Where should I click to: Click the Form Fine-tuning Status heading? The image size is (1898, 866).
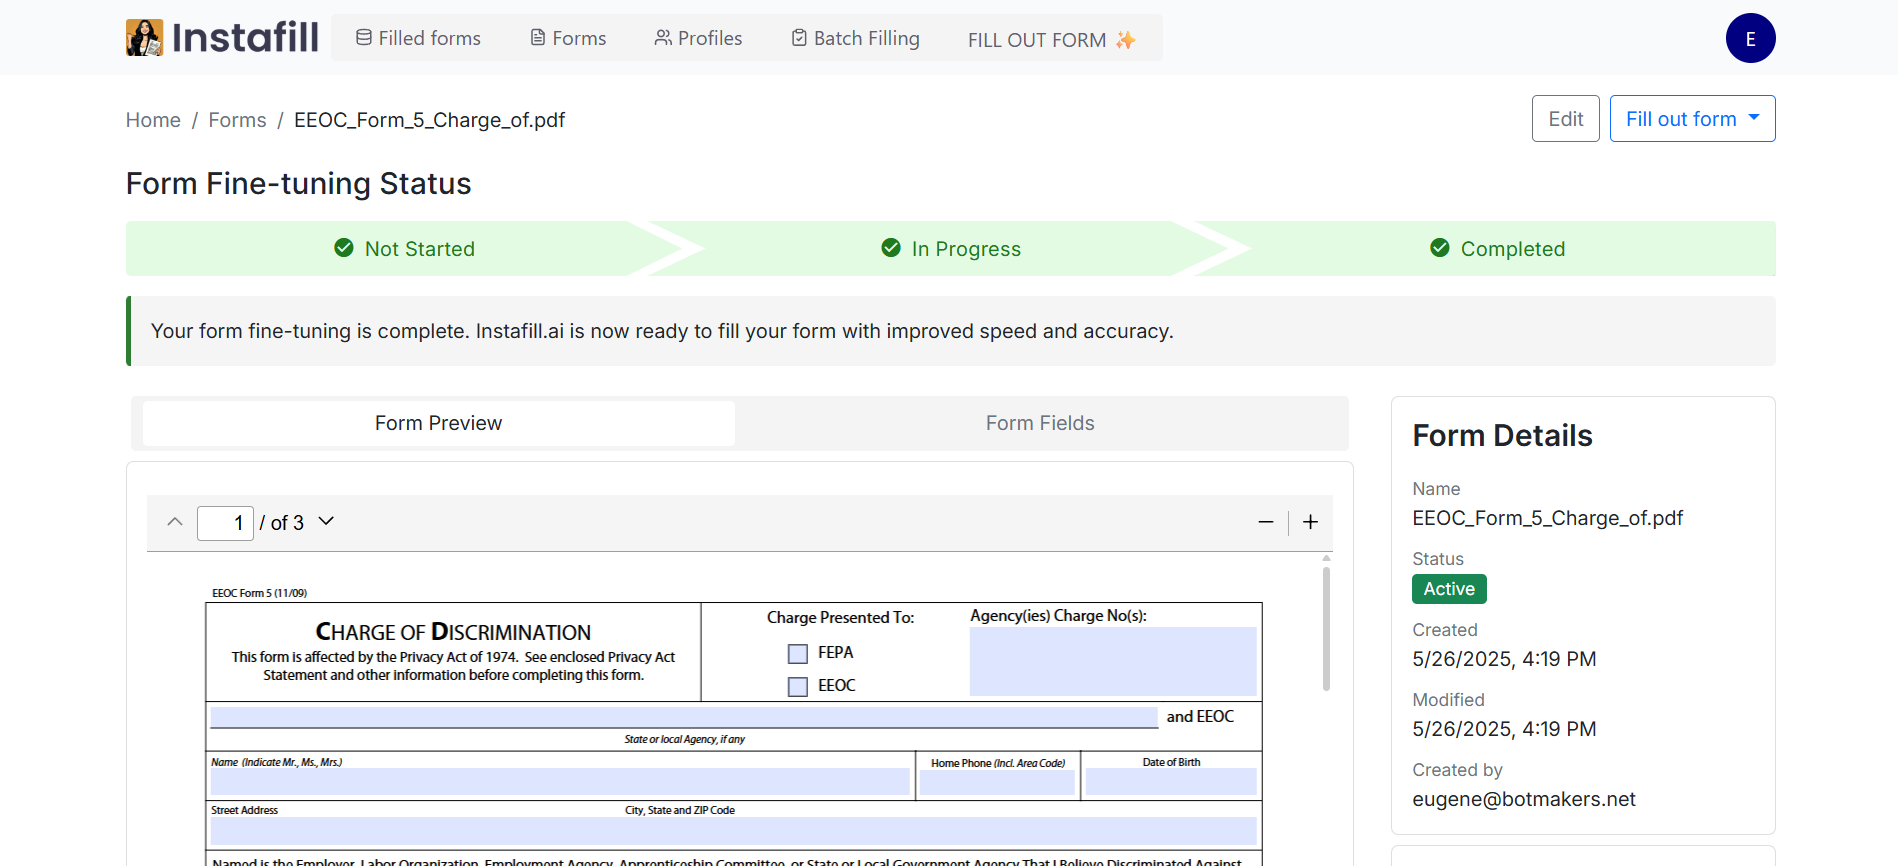298,184
